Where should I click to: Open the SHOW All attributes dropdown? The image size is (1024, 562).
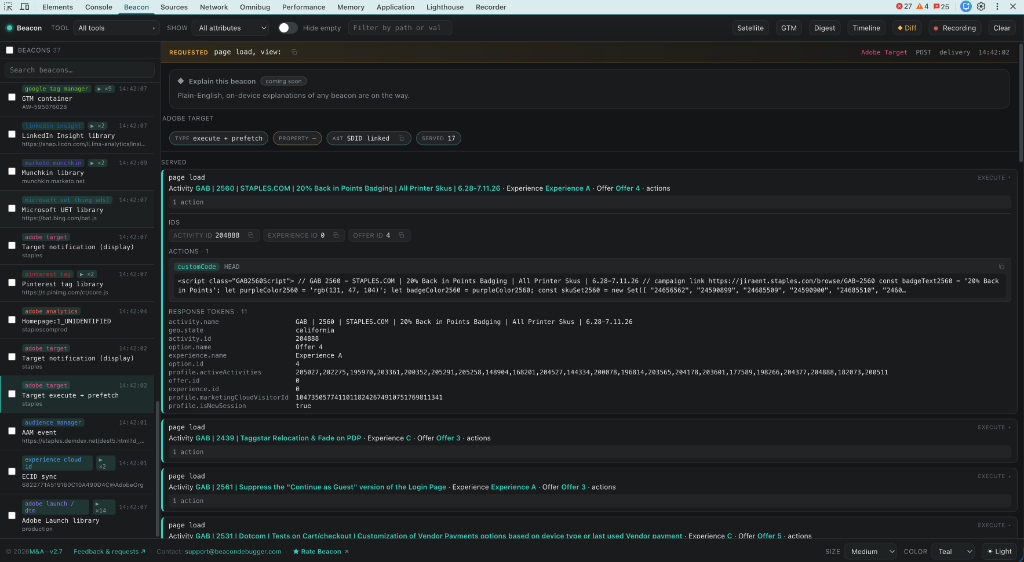click(232, 28)
